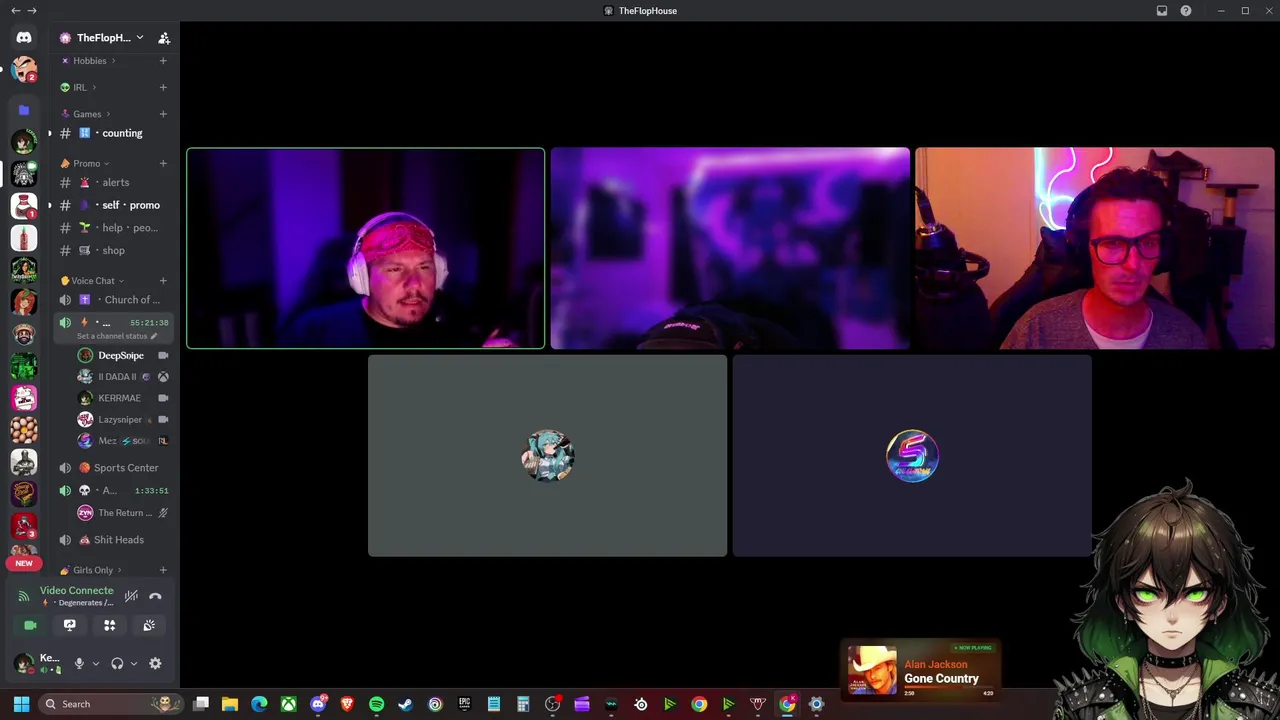Collapse the Hobbies category
This screenshot has width=1280, height=720.
pyautogui.click(x=90, y=61)
